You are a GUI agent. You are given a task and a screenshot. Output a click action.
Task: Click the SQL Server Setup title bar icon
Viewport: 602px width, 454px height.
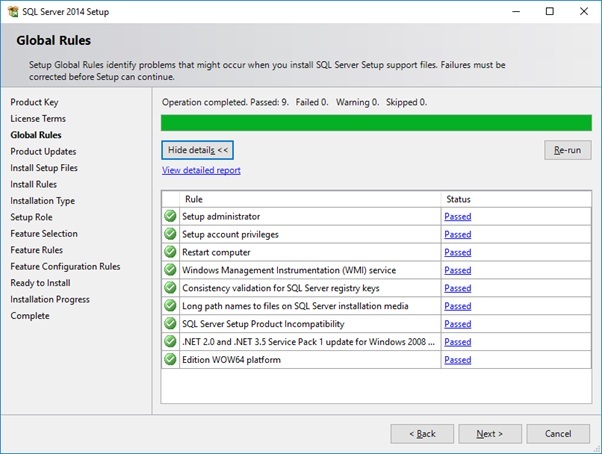coord(13,12)
